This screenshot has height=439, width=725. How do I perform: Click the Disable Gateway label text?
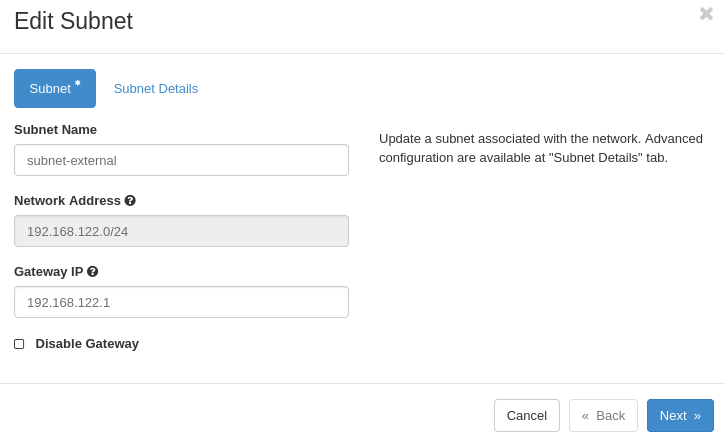(x=87, y=344)
